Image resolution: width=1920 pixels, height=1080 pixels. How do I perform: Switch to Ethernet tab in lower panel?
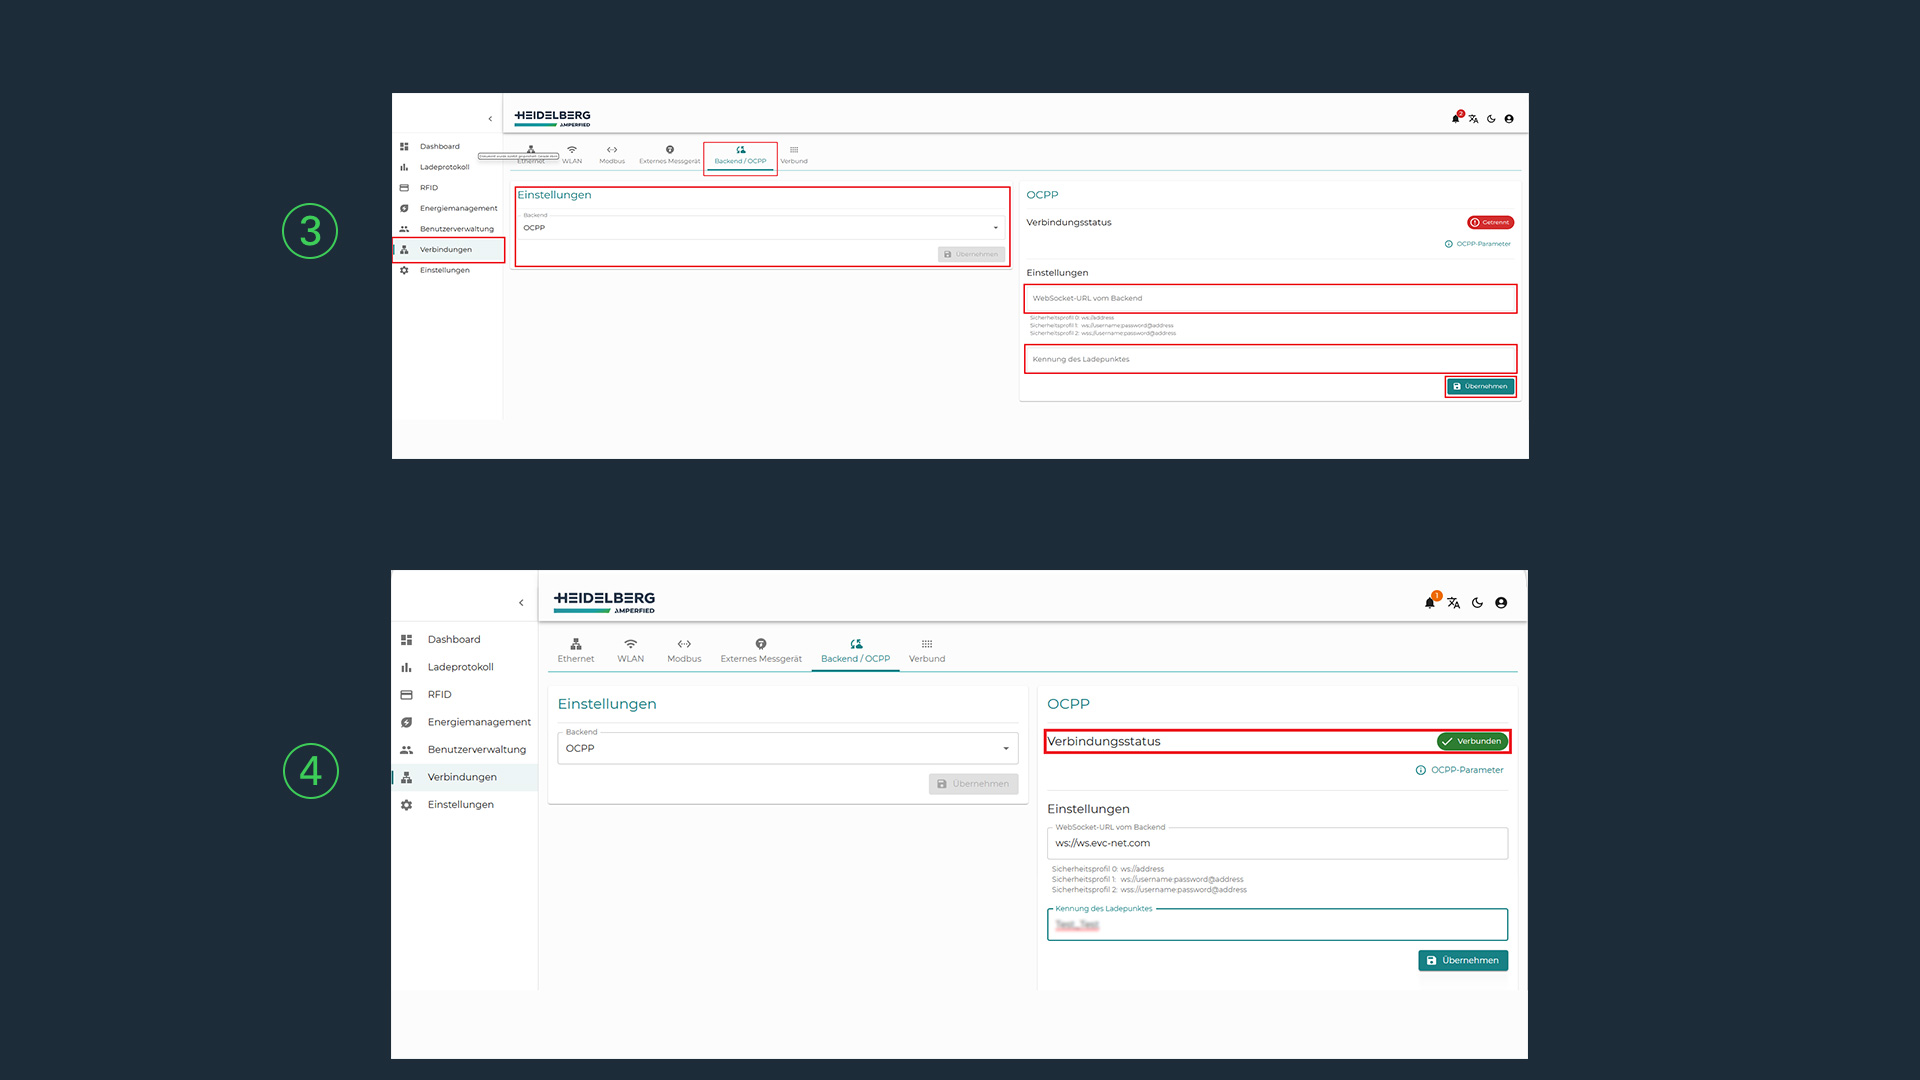tap(576, 651)
